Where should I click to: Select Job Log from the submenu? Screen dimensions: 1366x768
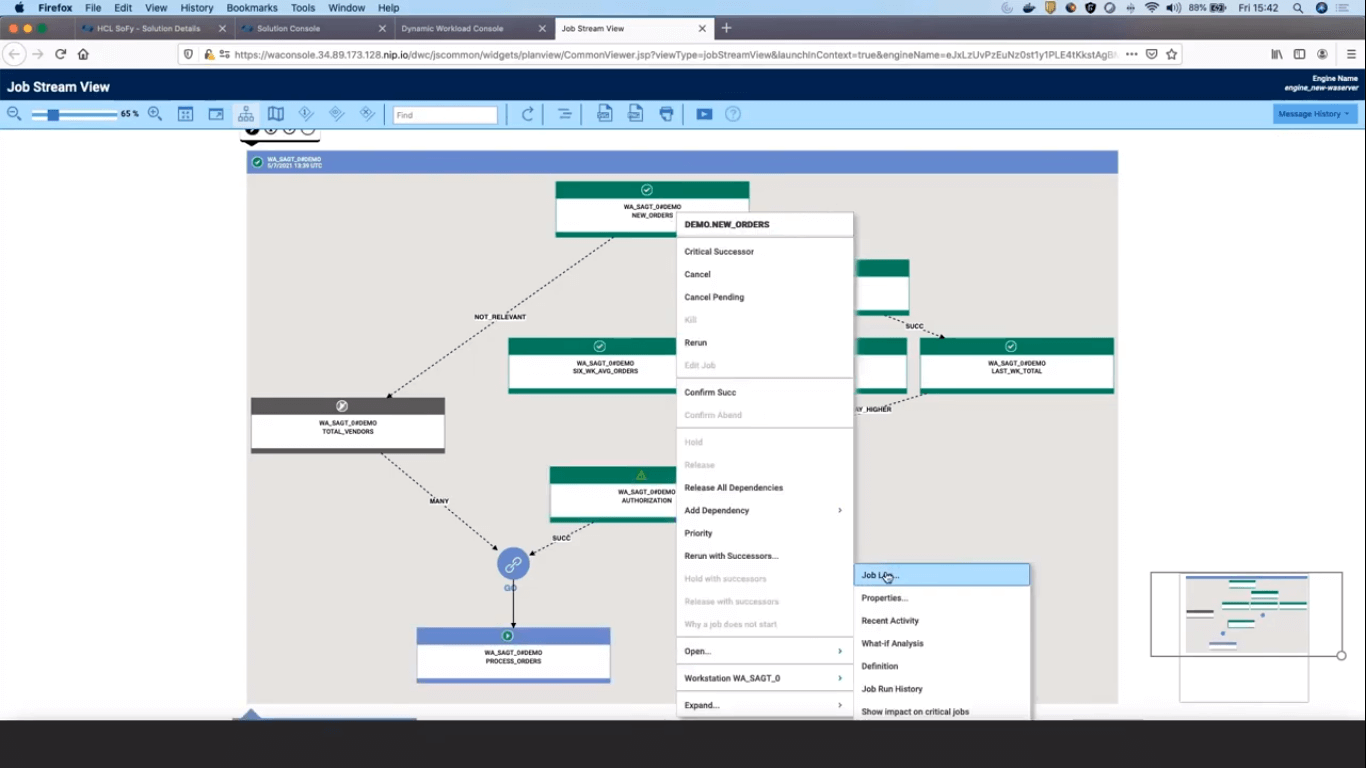(x=940, y=575)
